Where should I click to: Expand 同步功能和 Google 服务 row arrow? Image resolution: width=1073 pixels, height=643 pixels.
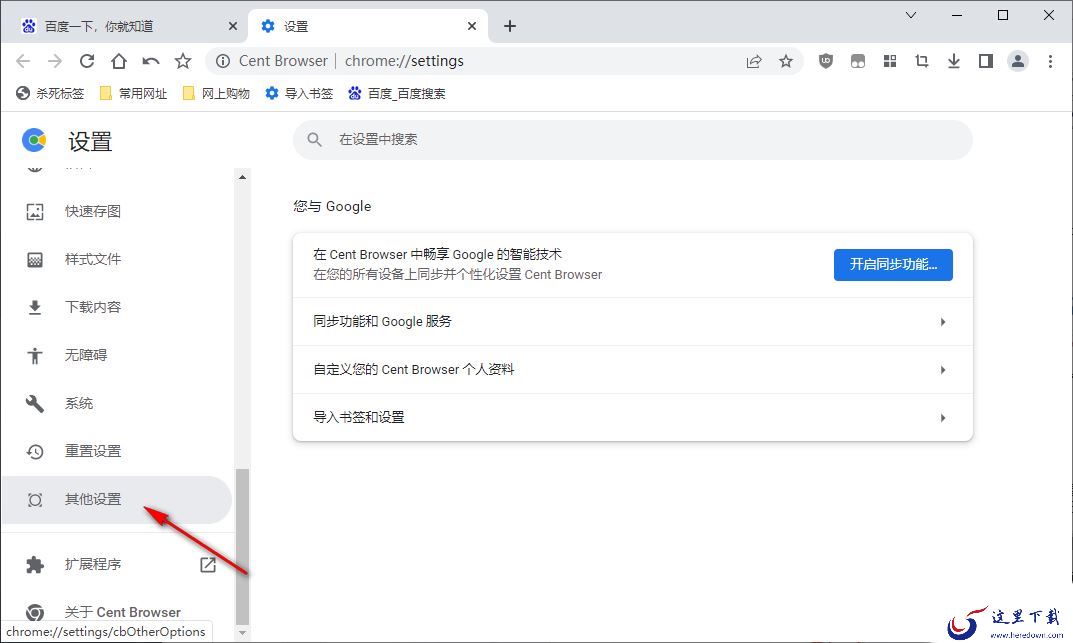pyautogui.click(x=943, y=322)
